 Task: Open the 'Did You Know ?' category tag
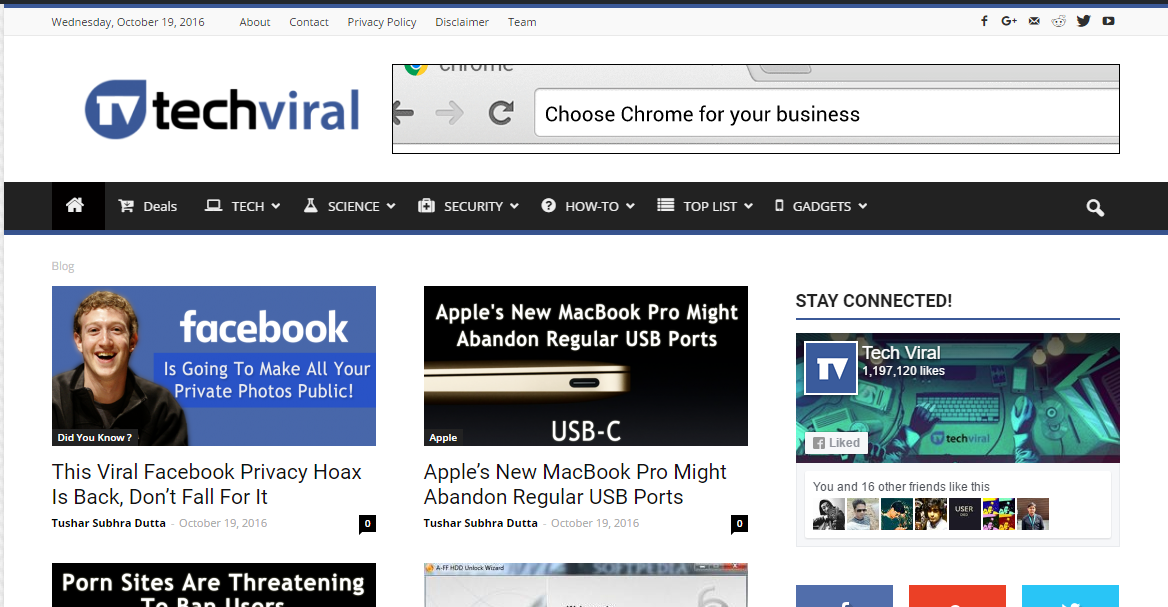click(x=95, y=437)
